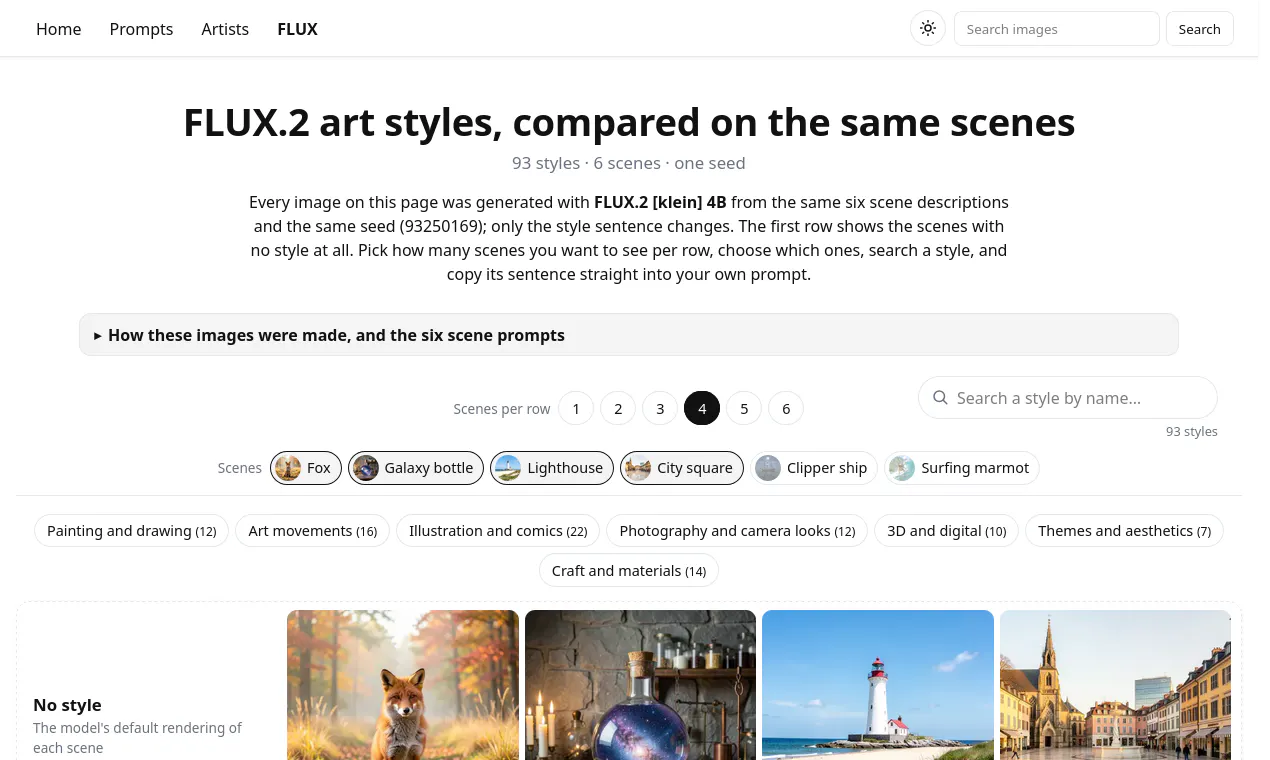Jump to Art movements category
Screen dimensions: 1270x760
click(312, 531)
